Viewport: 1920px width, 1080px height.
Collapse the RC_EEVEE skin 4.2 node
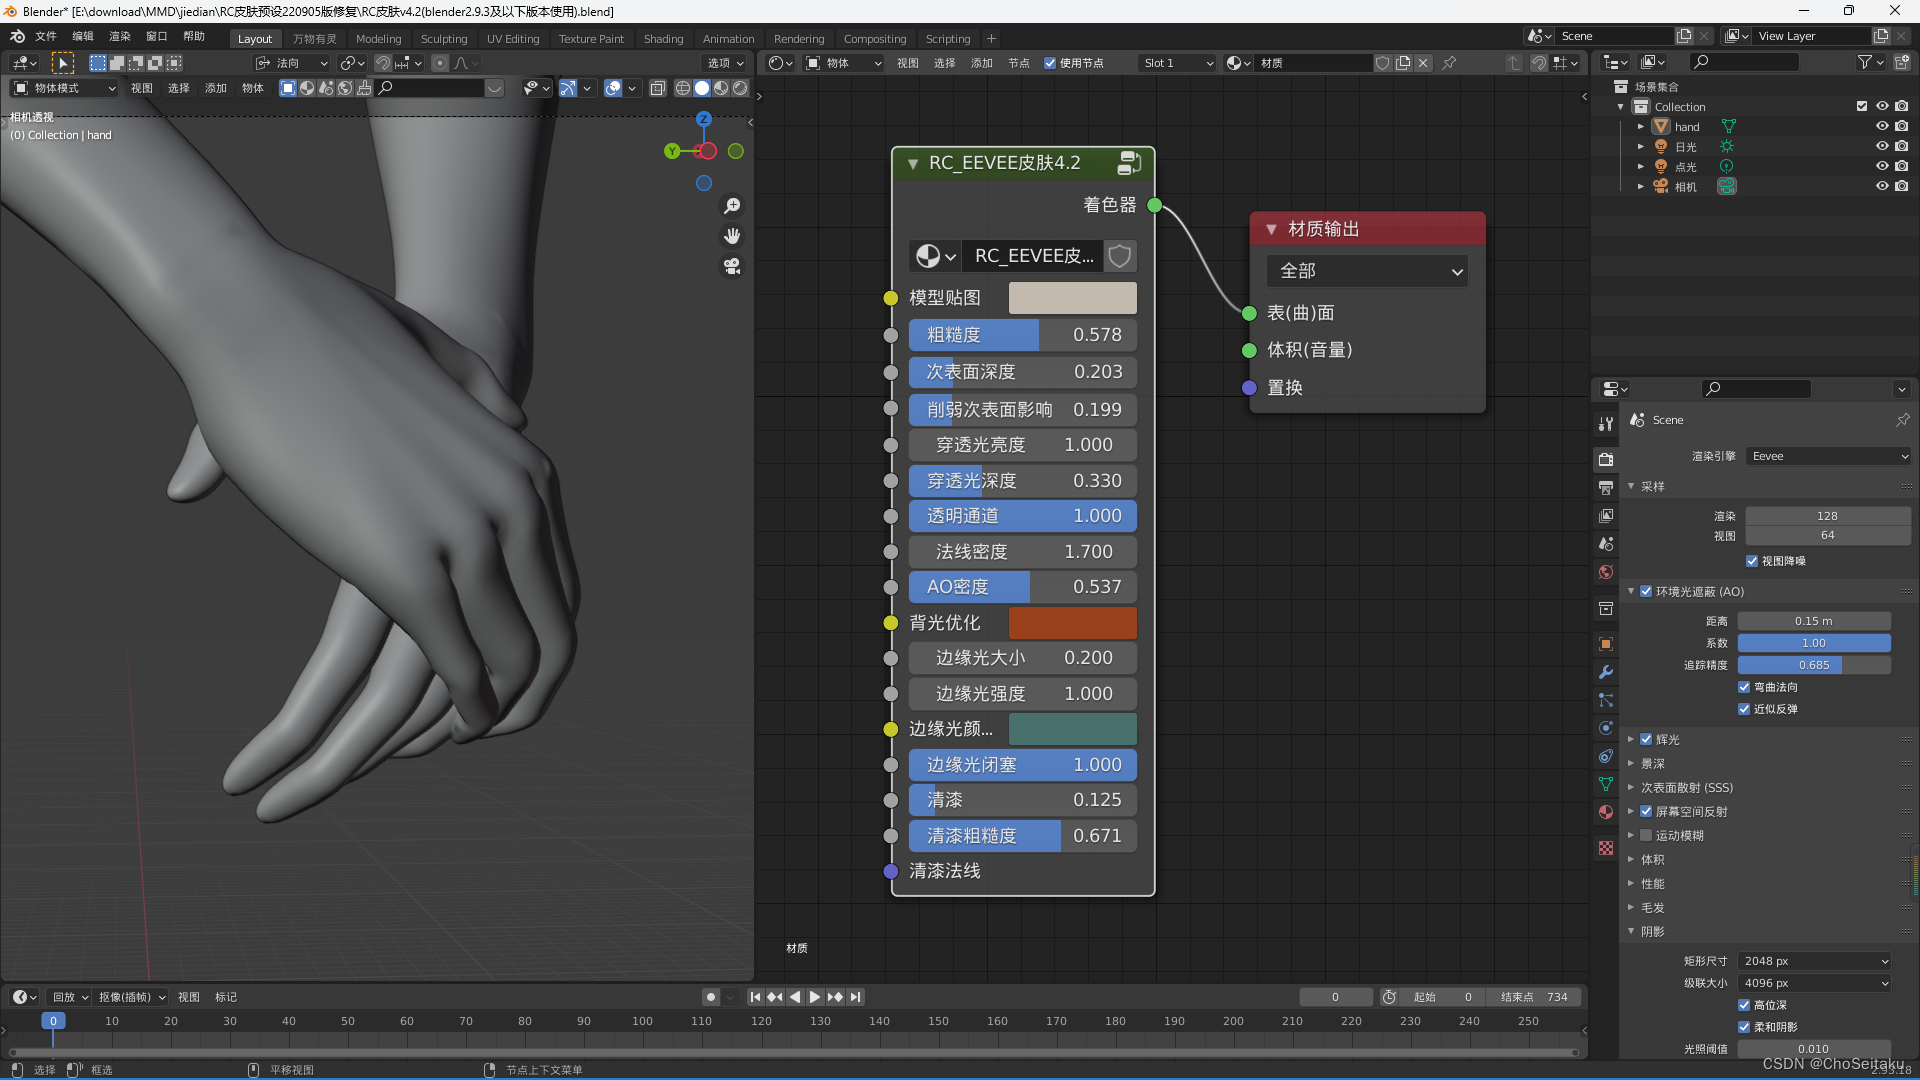pyautogui.click(x=912, y=163)
